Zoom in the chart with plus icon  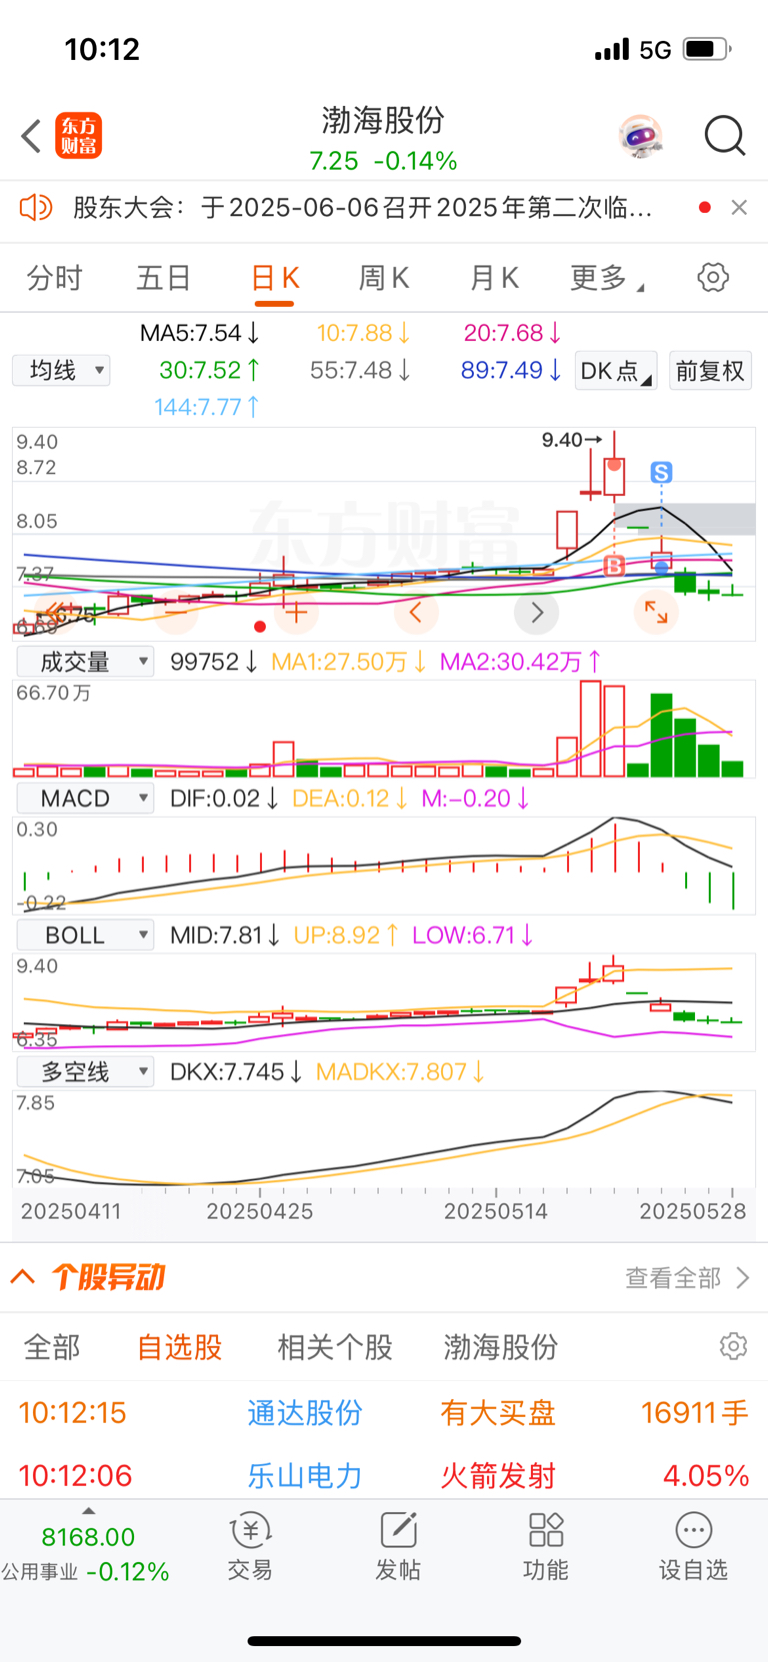tap(296, 612)
